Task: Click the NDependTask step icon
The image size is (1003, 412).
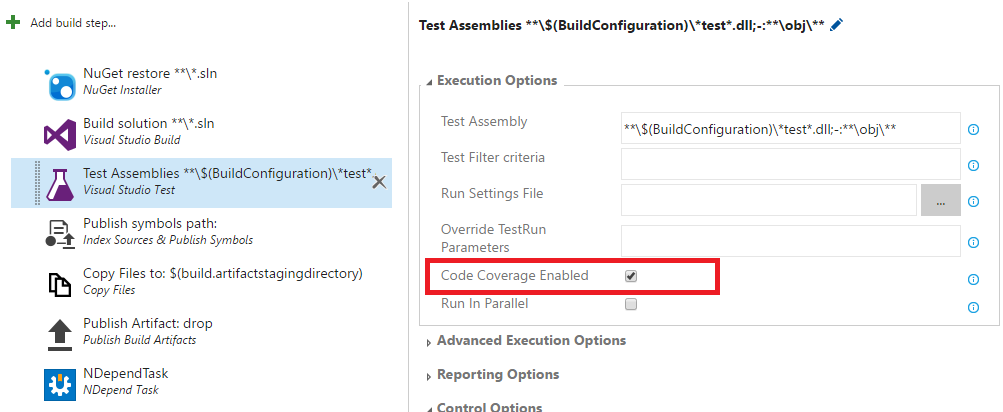Action: tap(61, 383)
